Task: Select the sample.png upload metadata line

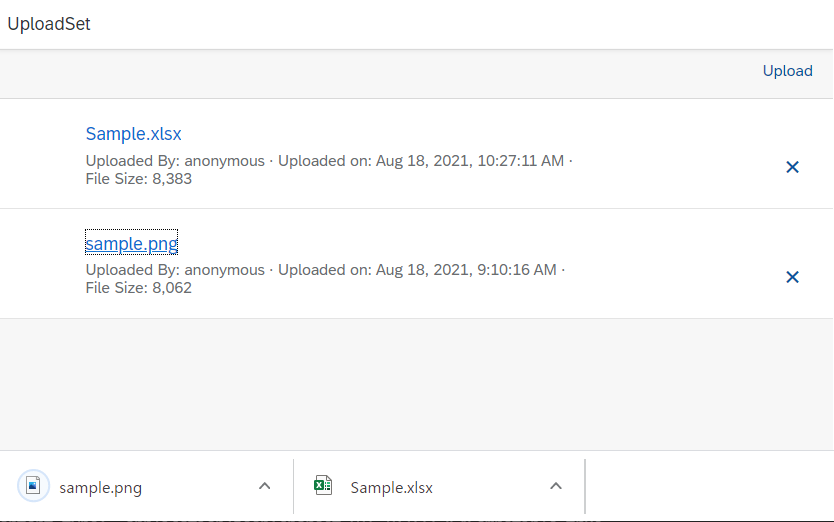Action: [325, 270]
